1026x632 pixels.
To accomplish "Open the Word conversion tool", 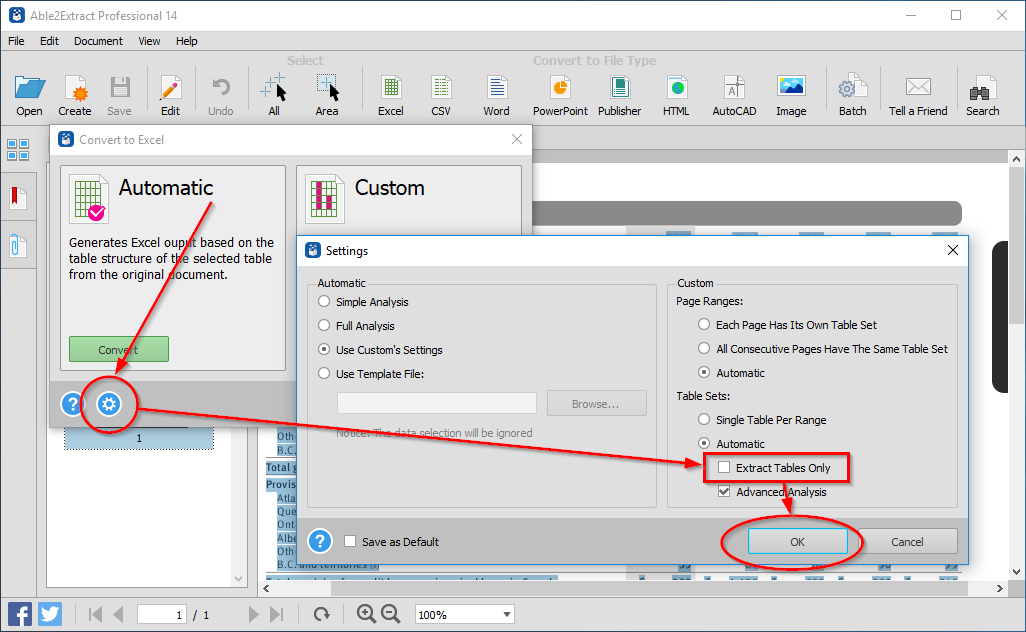I will pos(496,92).
